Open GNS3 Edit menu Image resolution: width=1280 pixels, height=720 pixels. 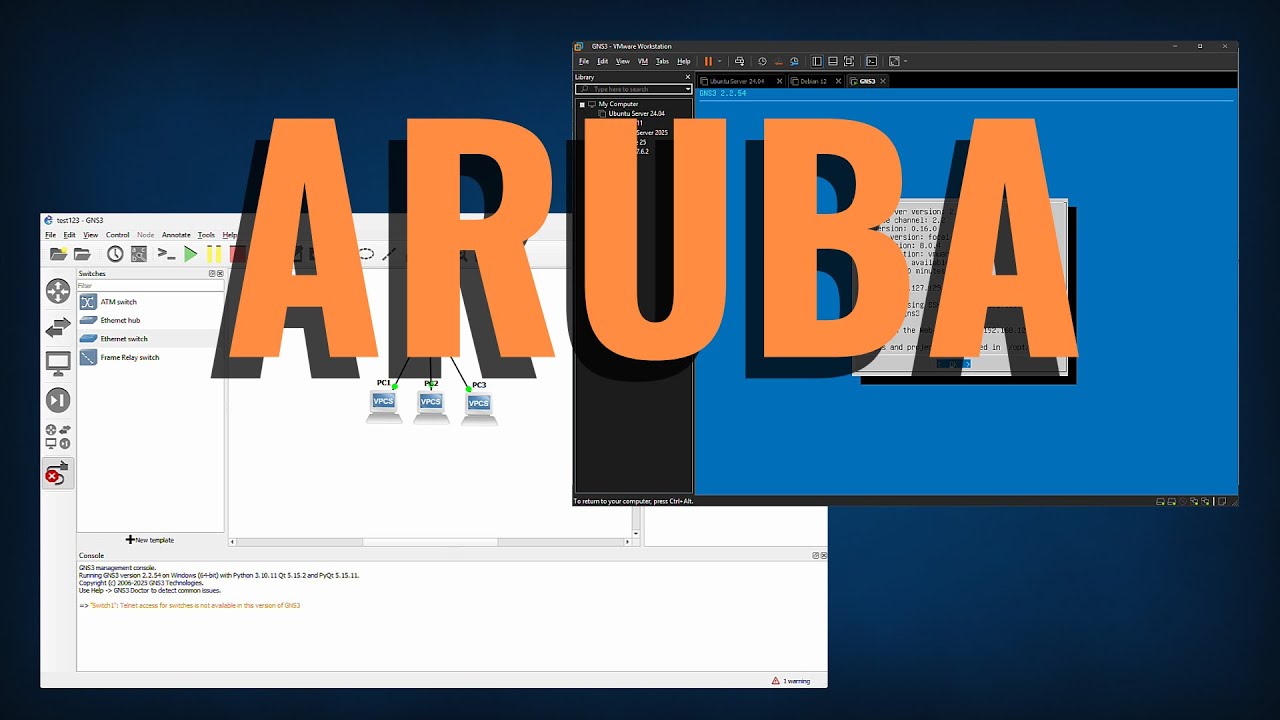pyautogui.click(x=69, y=235)
